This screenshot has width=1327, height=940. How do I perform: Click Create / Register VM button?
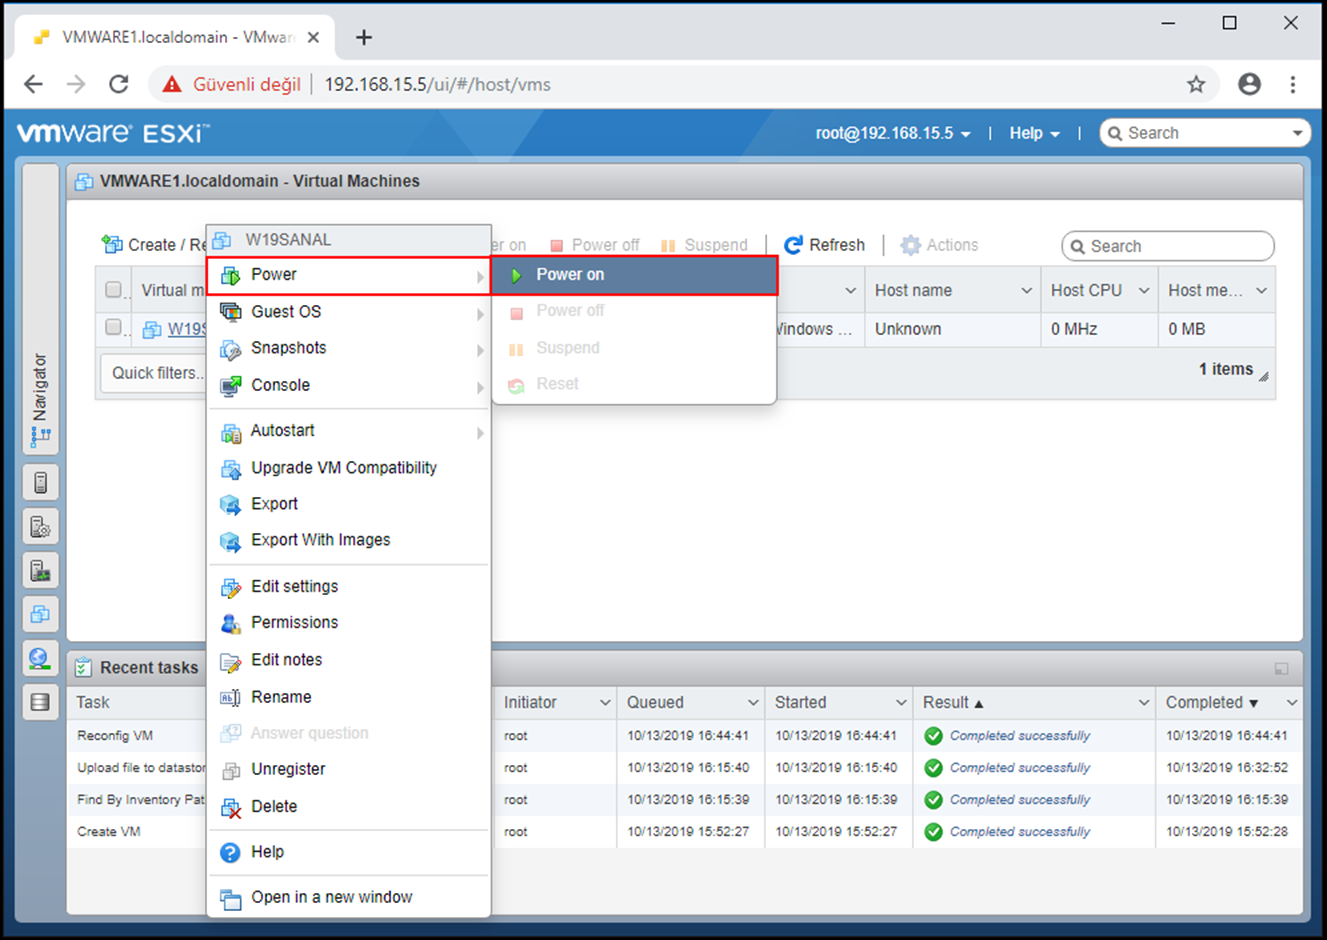(x=153, y=245)
